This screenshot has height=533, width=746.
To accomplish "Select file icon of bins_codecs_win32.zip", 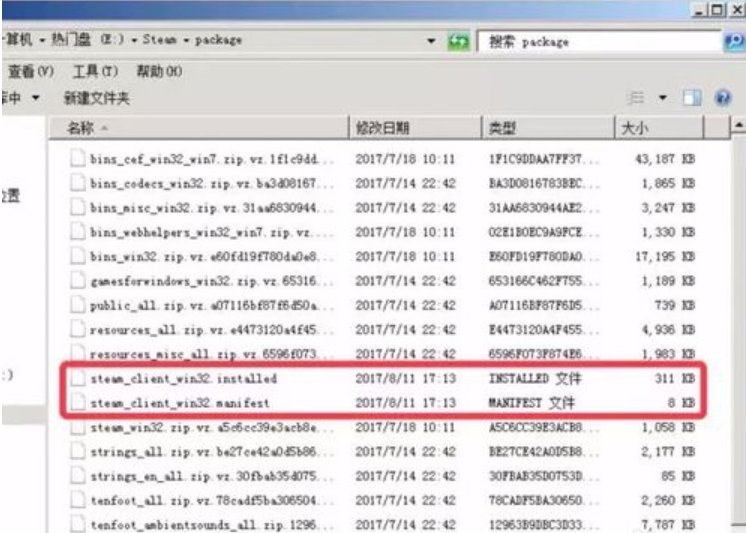I will coord(78,183).
